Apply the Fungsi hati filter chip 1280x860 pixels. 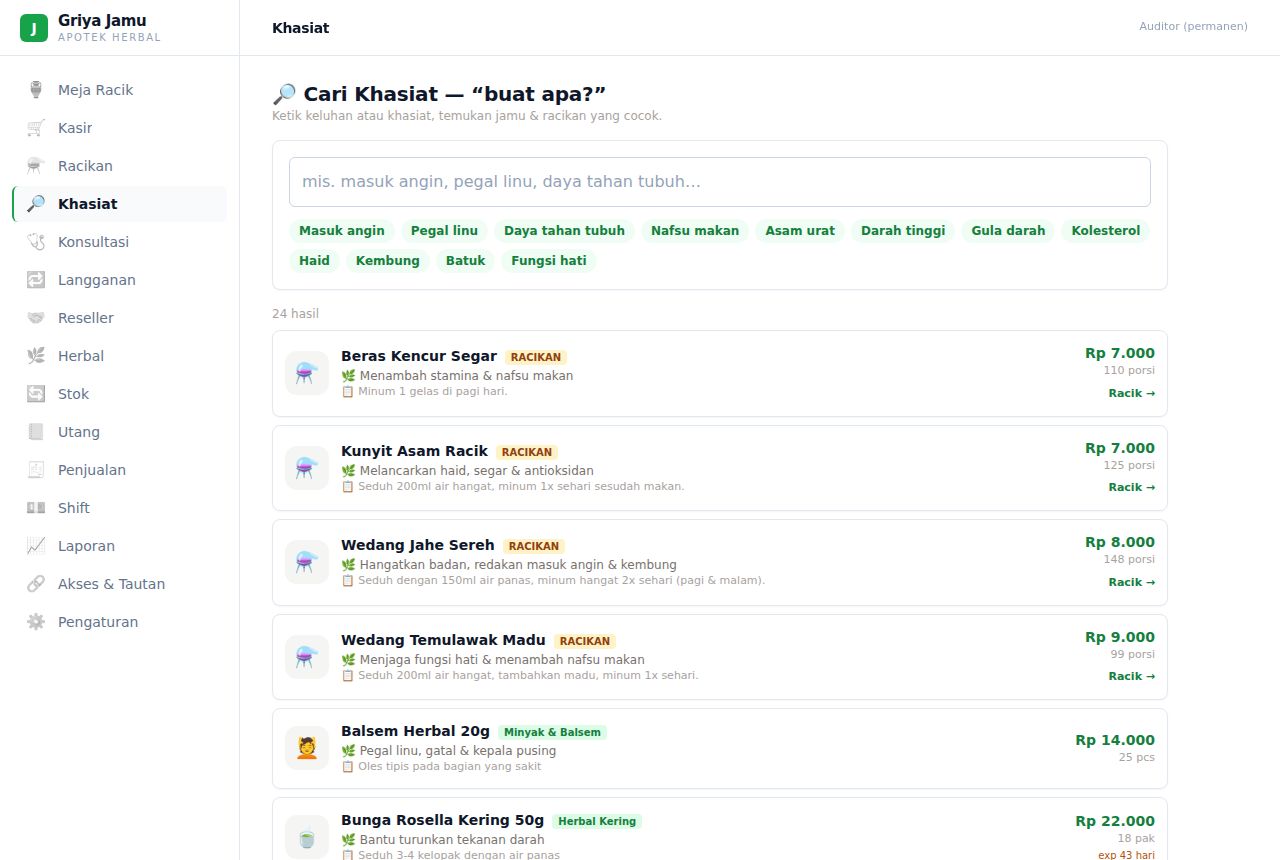[549, 261]
